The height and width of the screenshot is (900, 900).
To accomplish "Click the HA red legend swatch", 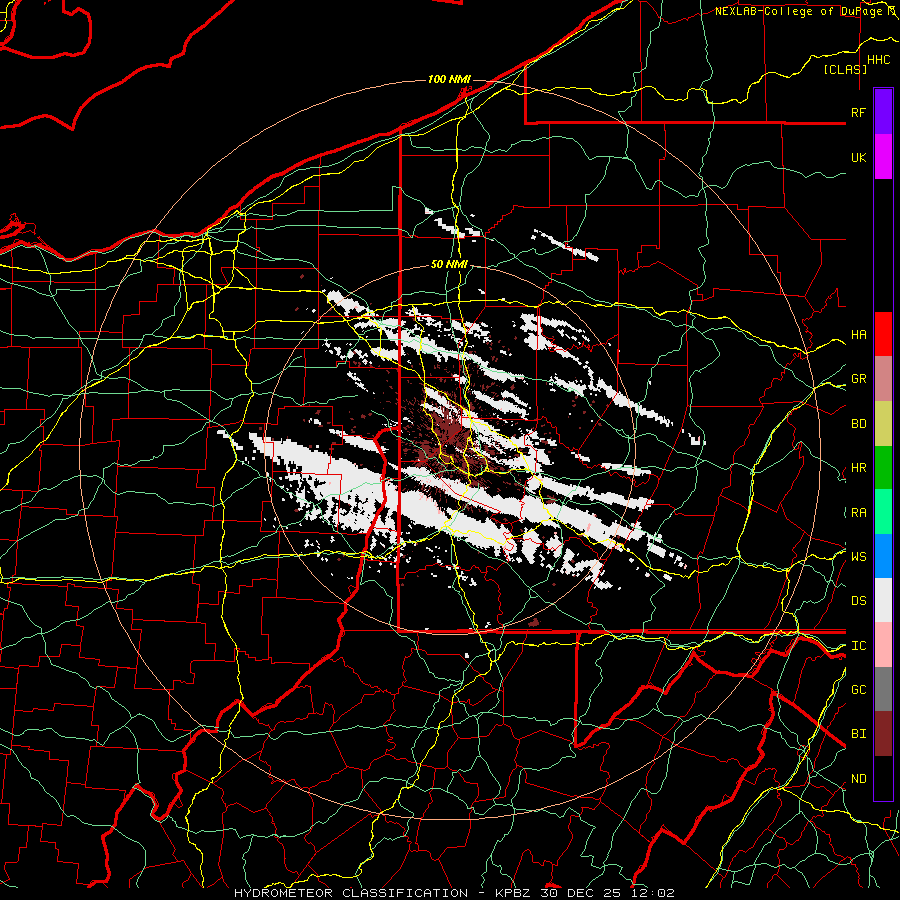I will (x=883, y=334).
